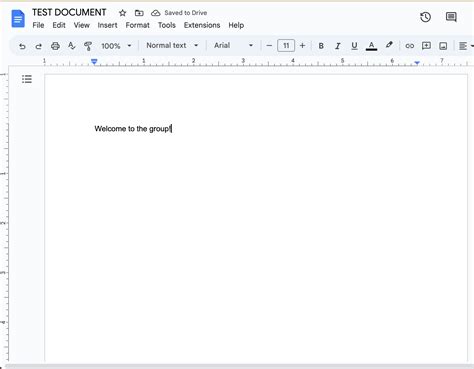Image resolution: width=474 pixels, height=369 pixels.
Task: Click the horizontal scrollbar at the bottom
Action: click(x=239, y=366)
